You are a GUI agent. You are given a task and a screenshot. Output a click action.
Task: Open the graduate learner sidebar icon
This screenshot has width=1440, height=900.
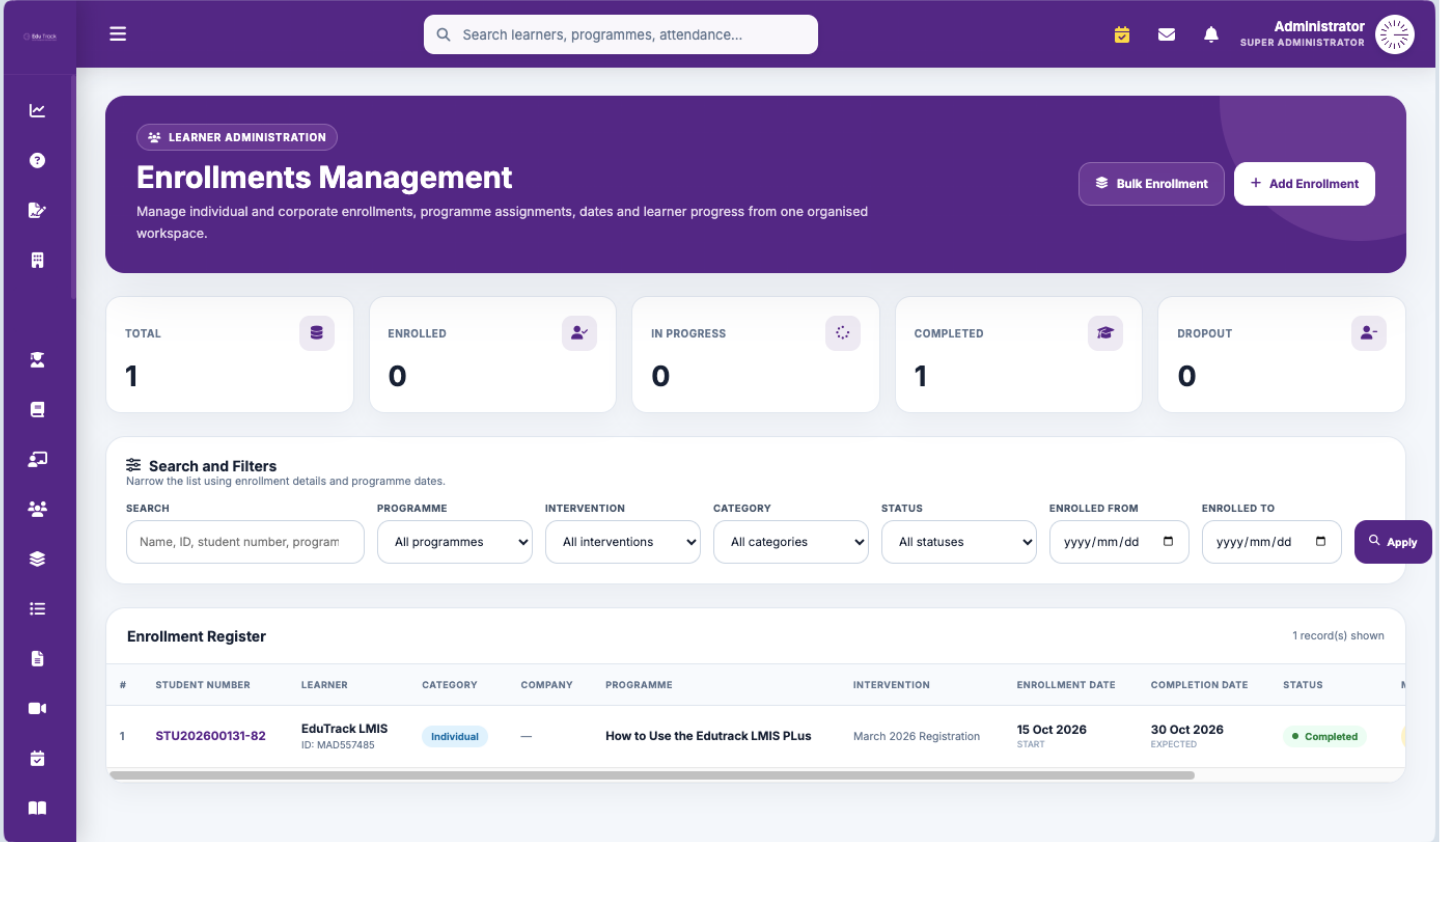pyautogui.click(x=37, y=360)
